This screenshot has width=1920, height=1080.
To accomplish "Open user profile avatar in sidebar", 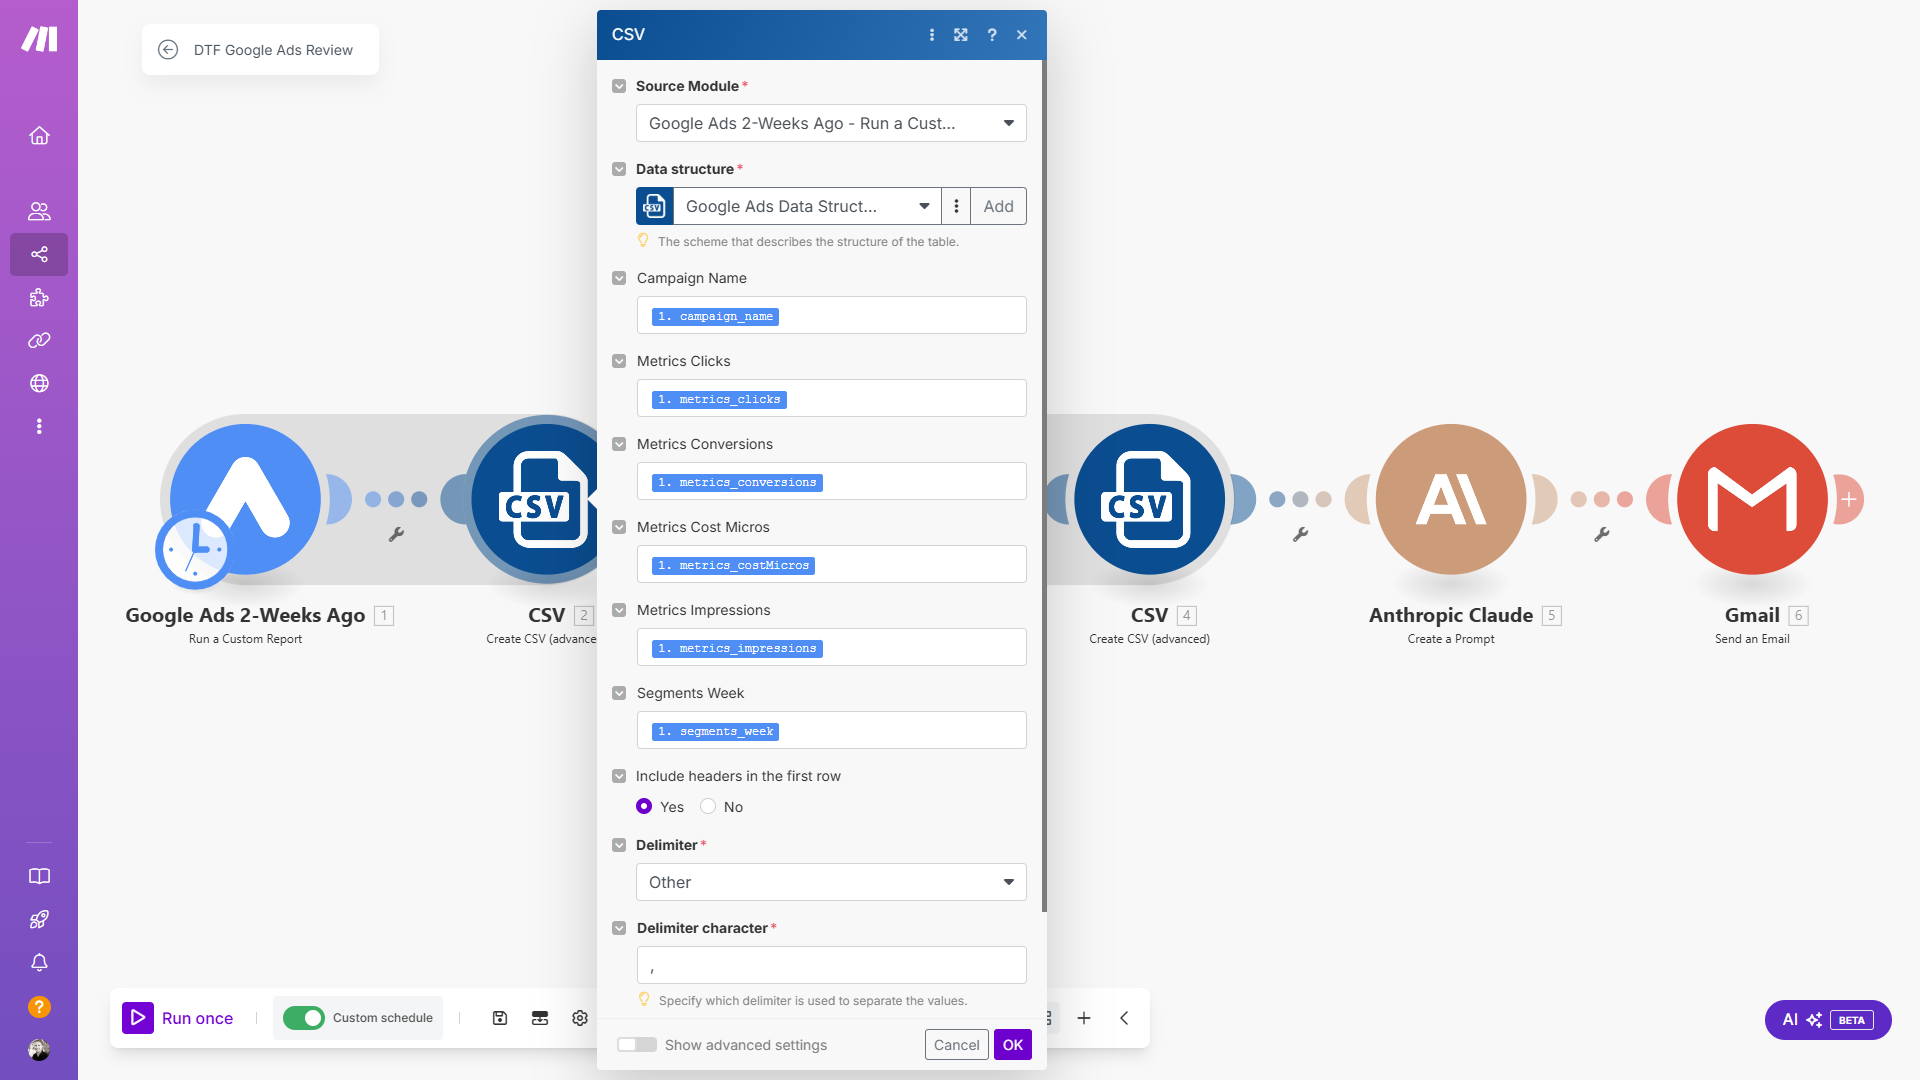I will click(39, 1049).
